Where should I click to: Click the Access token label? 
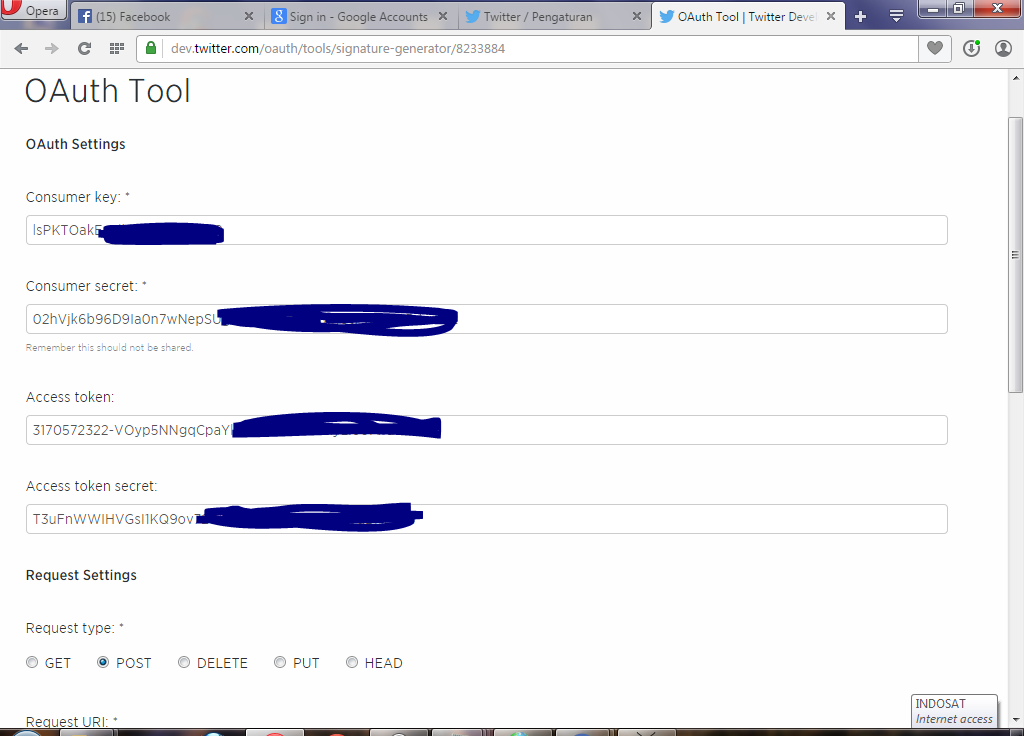coord(70,397)
